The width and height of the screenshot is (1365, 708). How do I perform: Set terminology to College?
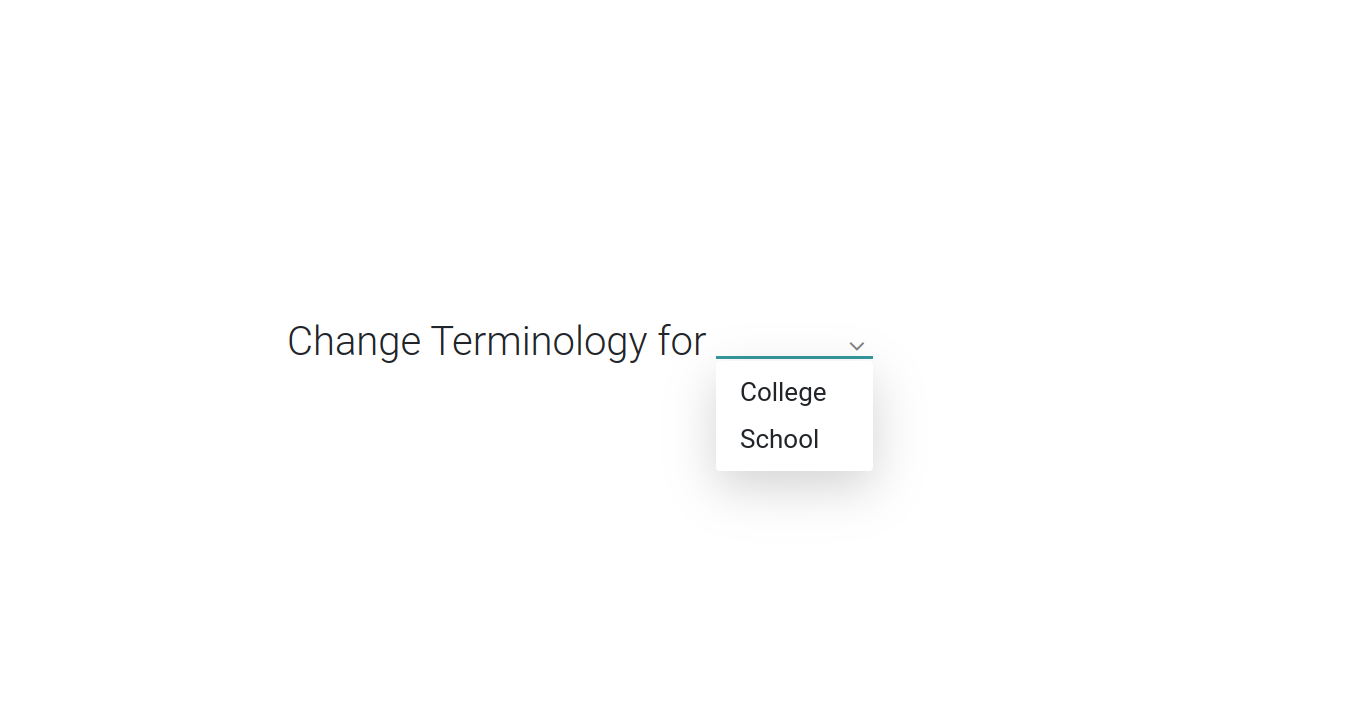794,392
